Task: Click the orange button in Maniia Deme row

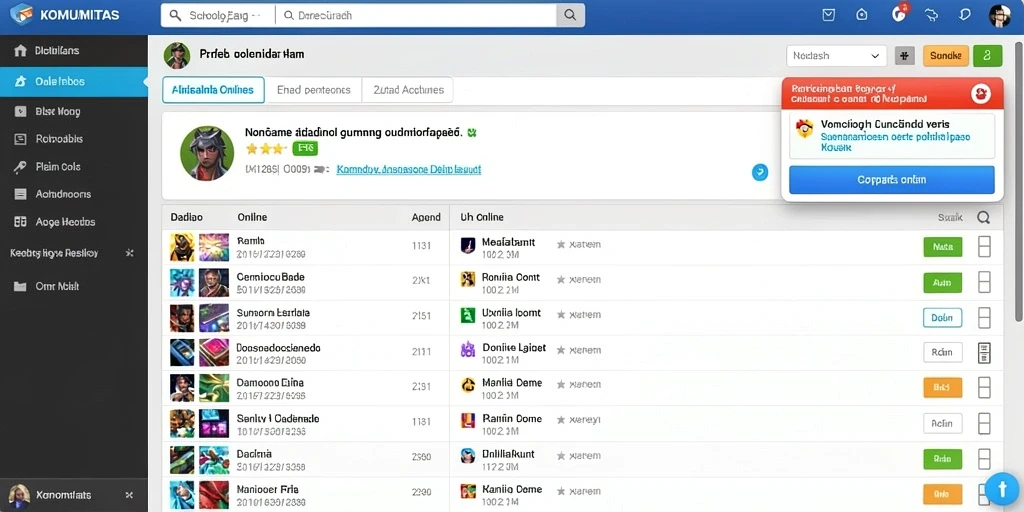Action: (x=942, y=388)
